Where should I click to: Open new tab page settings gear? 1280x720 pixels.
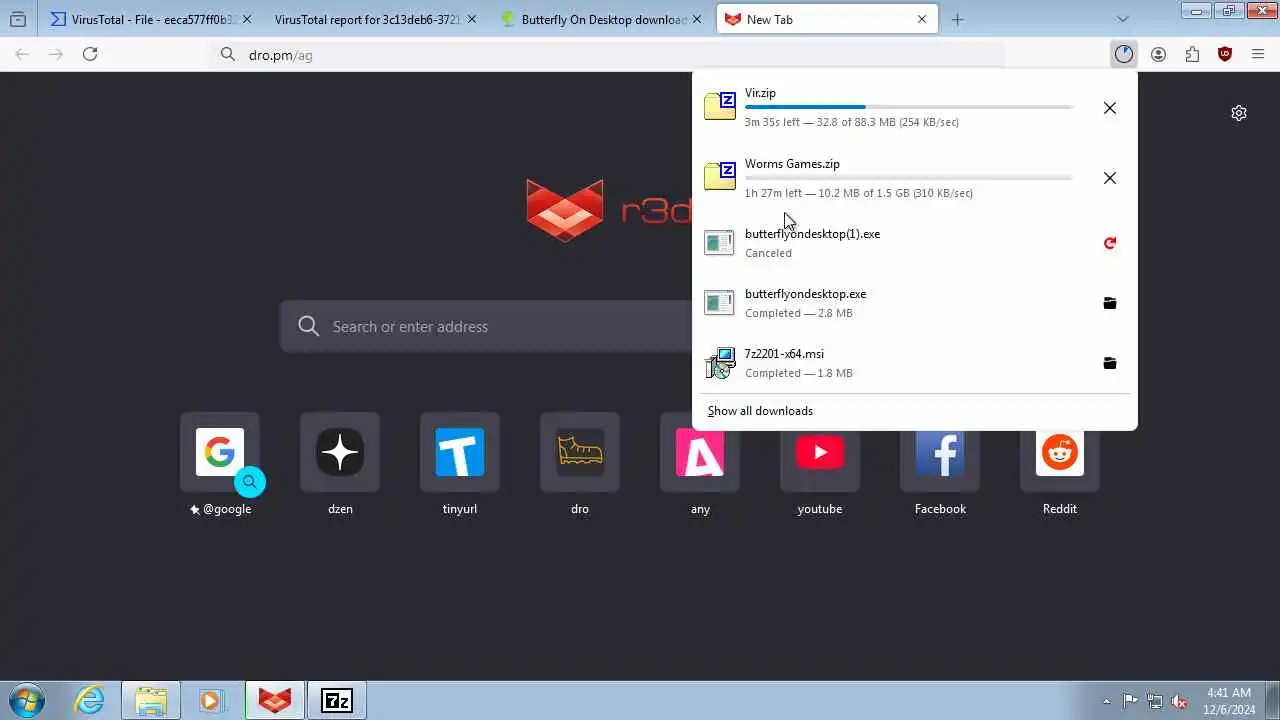coord(1239,113)
